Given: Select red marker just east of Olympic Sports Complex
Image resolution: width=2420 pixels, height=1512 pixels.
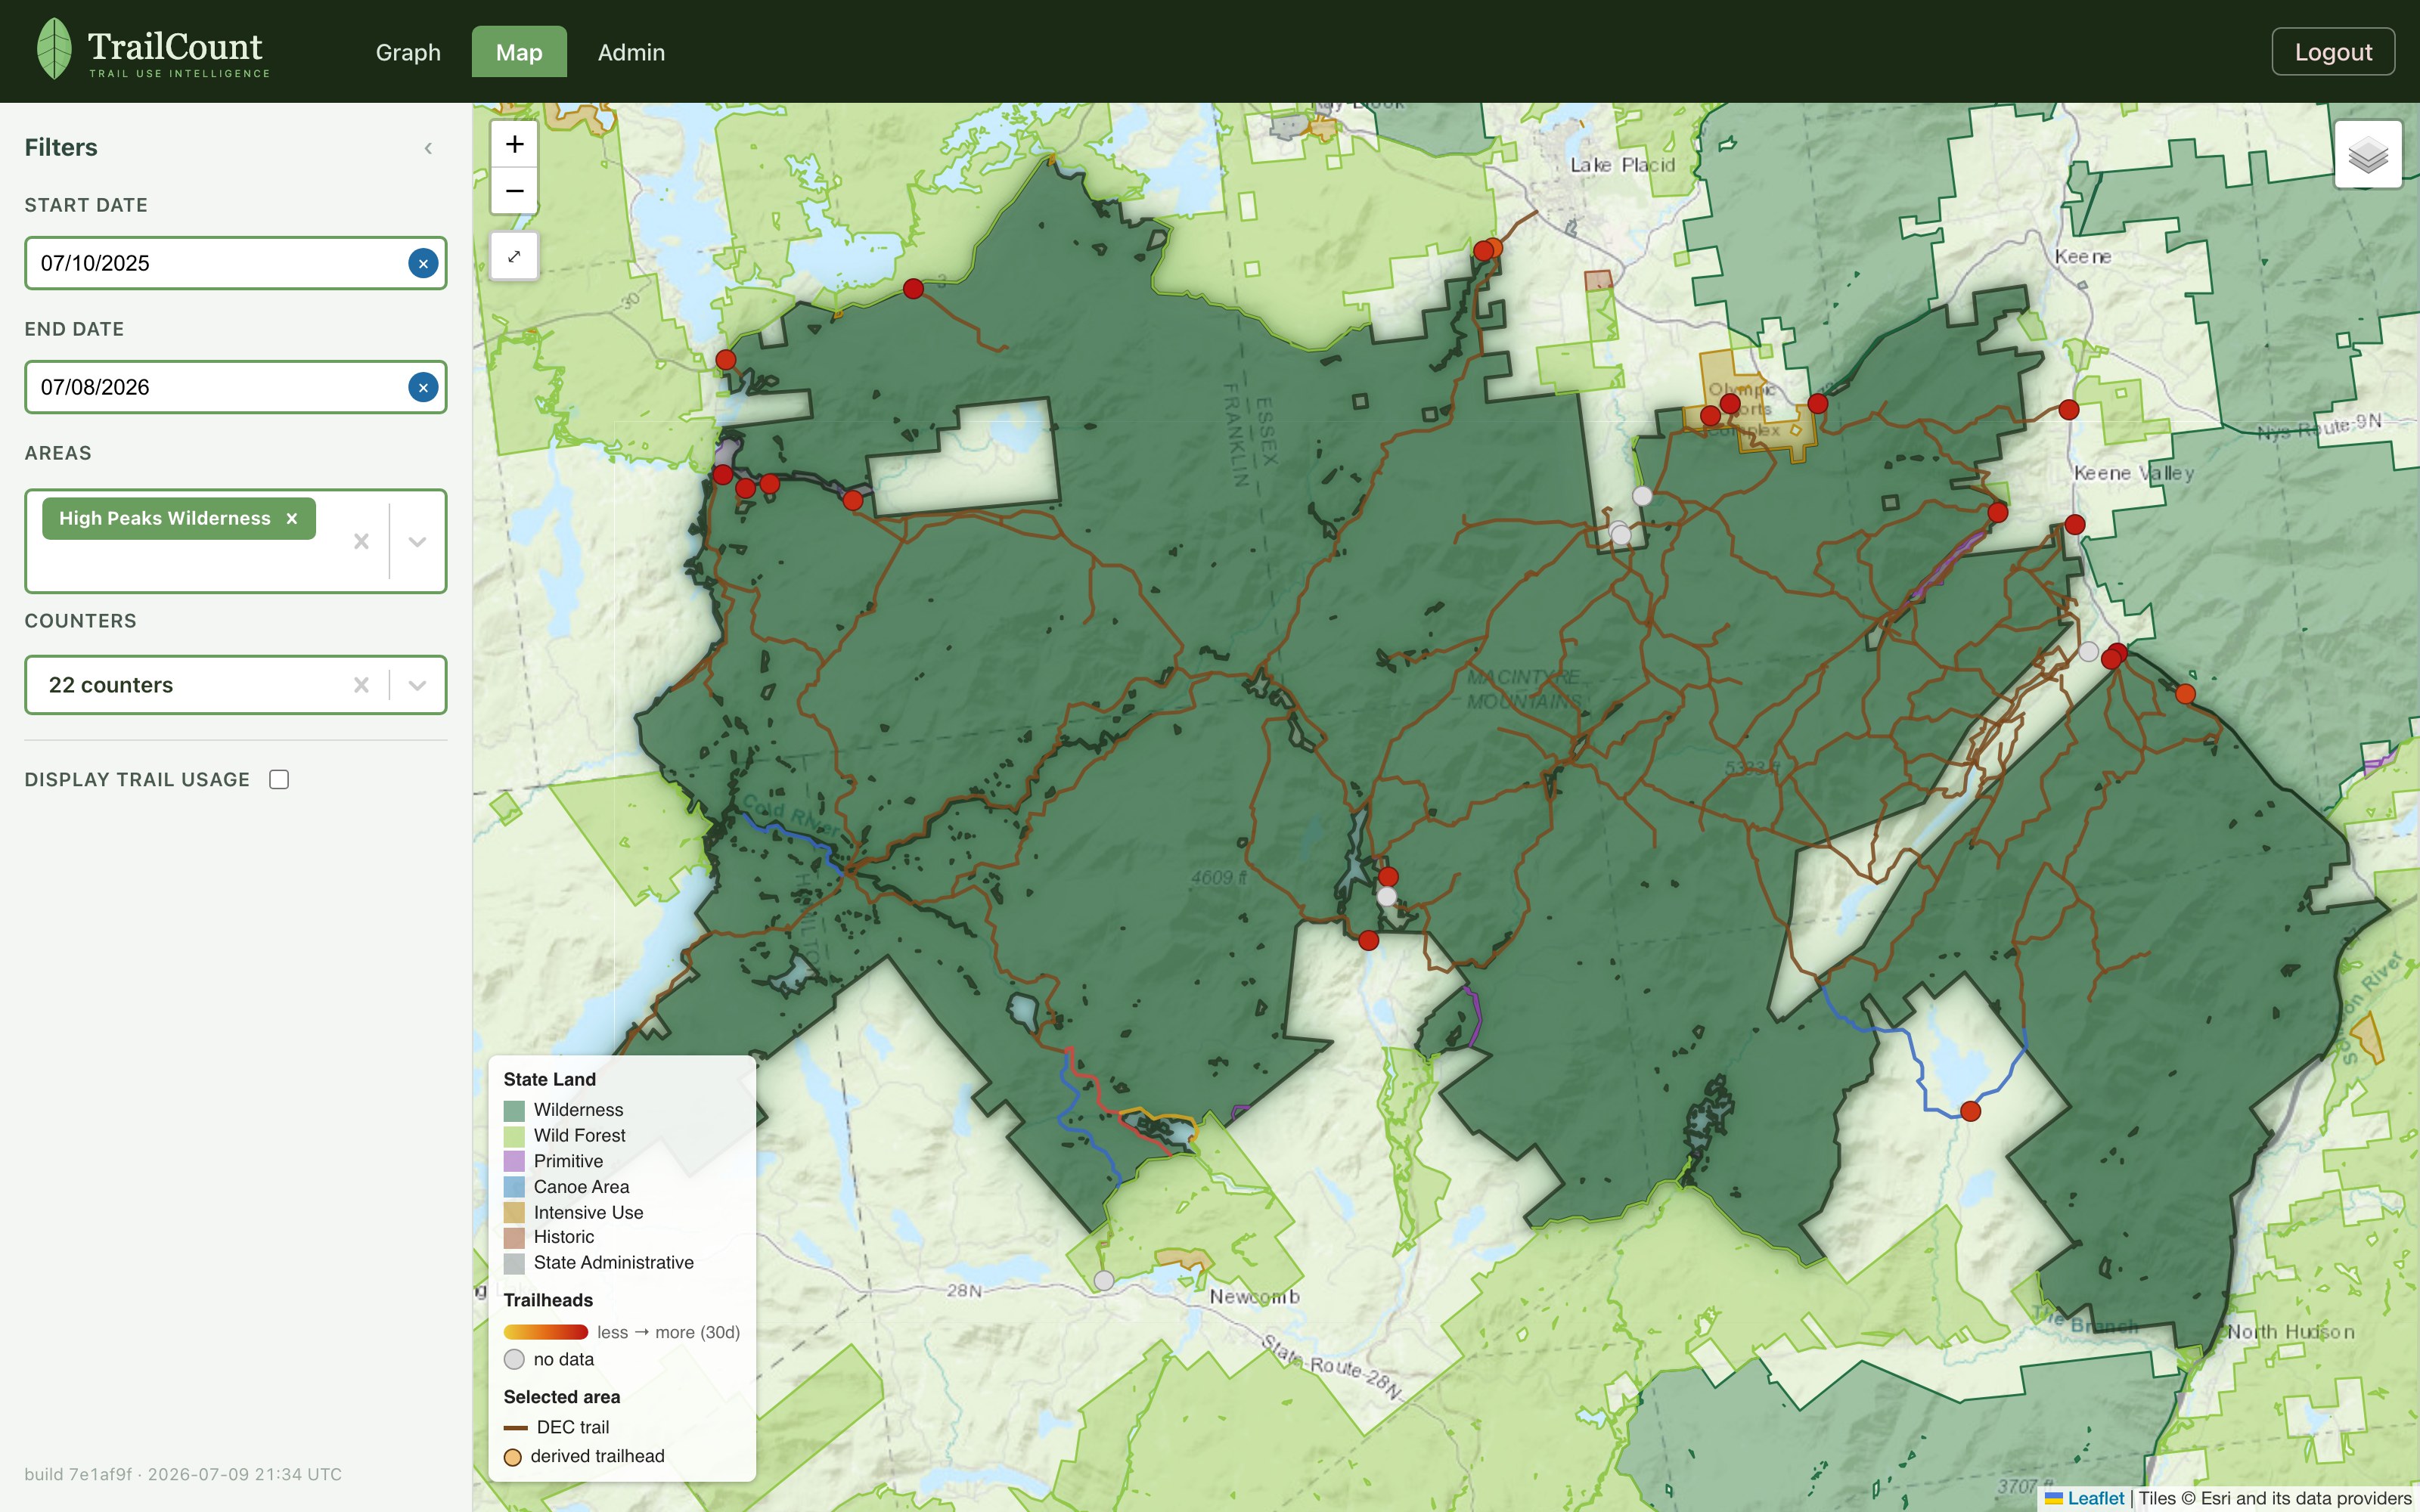Looking at the screenshot, I should point(1818,404).
